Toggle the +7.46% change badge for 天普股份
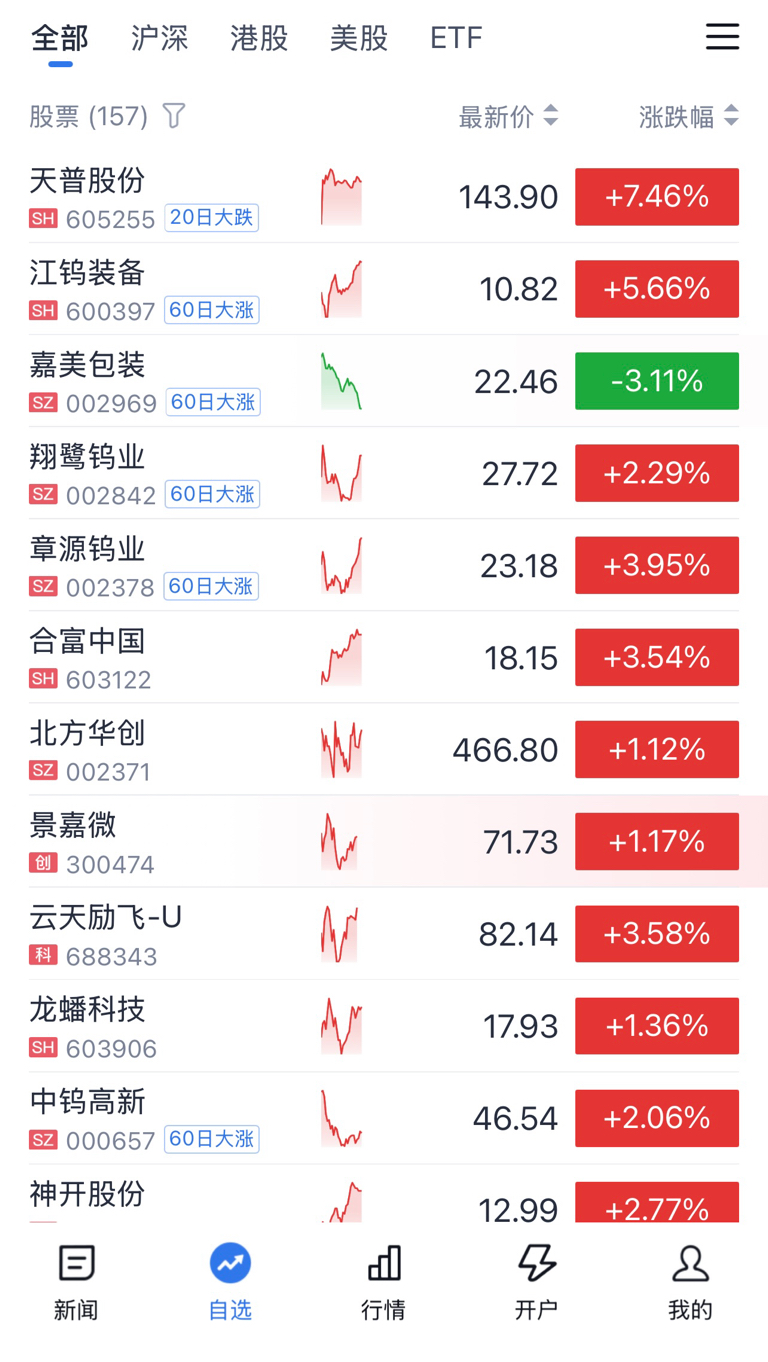This screenshot has width=768, height=1362. (x=657, y=197)
